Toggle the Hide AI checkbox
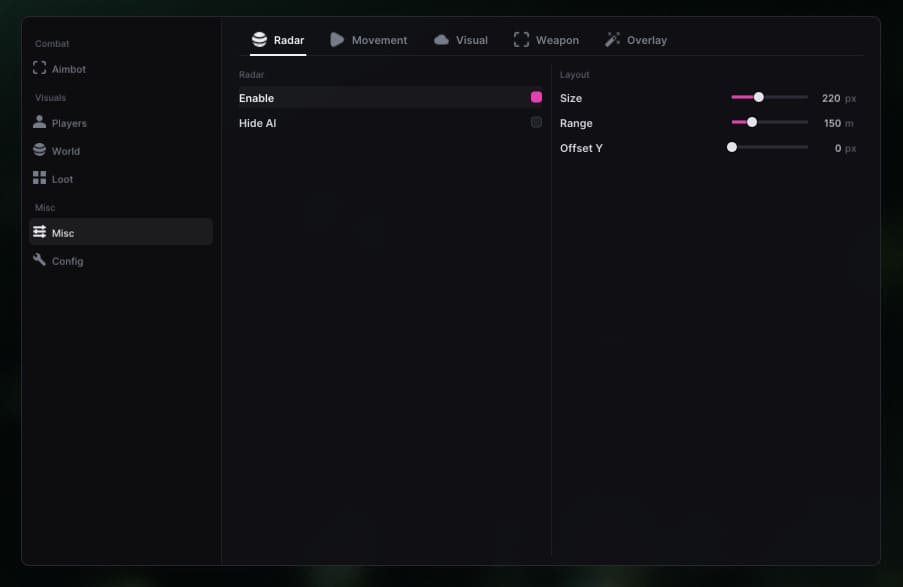Image resolution: width=903 pixels, height=587 pixels. 536,122
